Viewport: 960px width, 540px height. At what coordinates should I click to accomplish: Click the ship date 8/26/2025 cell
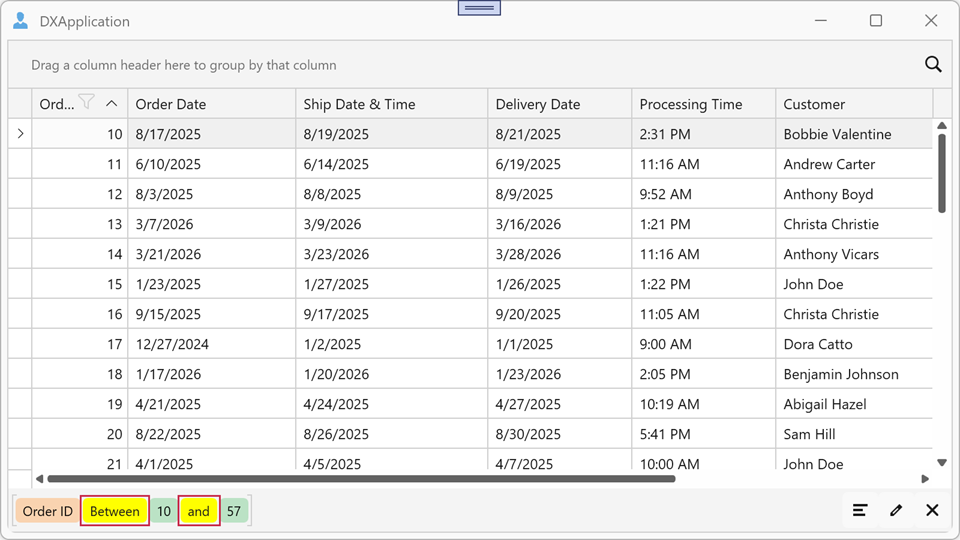pyautogui.click(x=391, y=434)
